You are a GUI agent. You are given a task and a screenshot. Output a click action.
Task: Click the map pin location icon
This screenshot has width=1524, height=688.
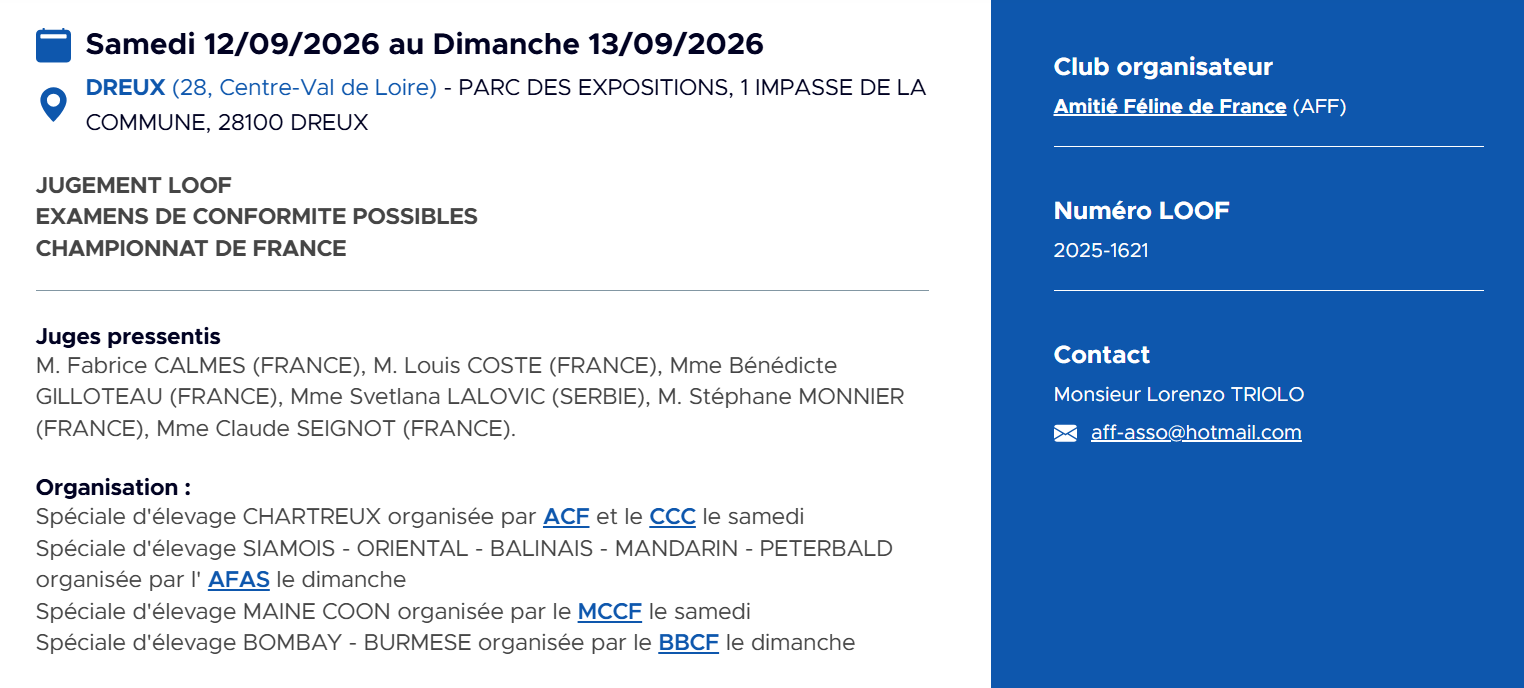53,105
